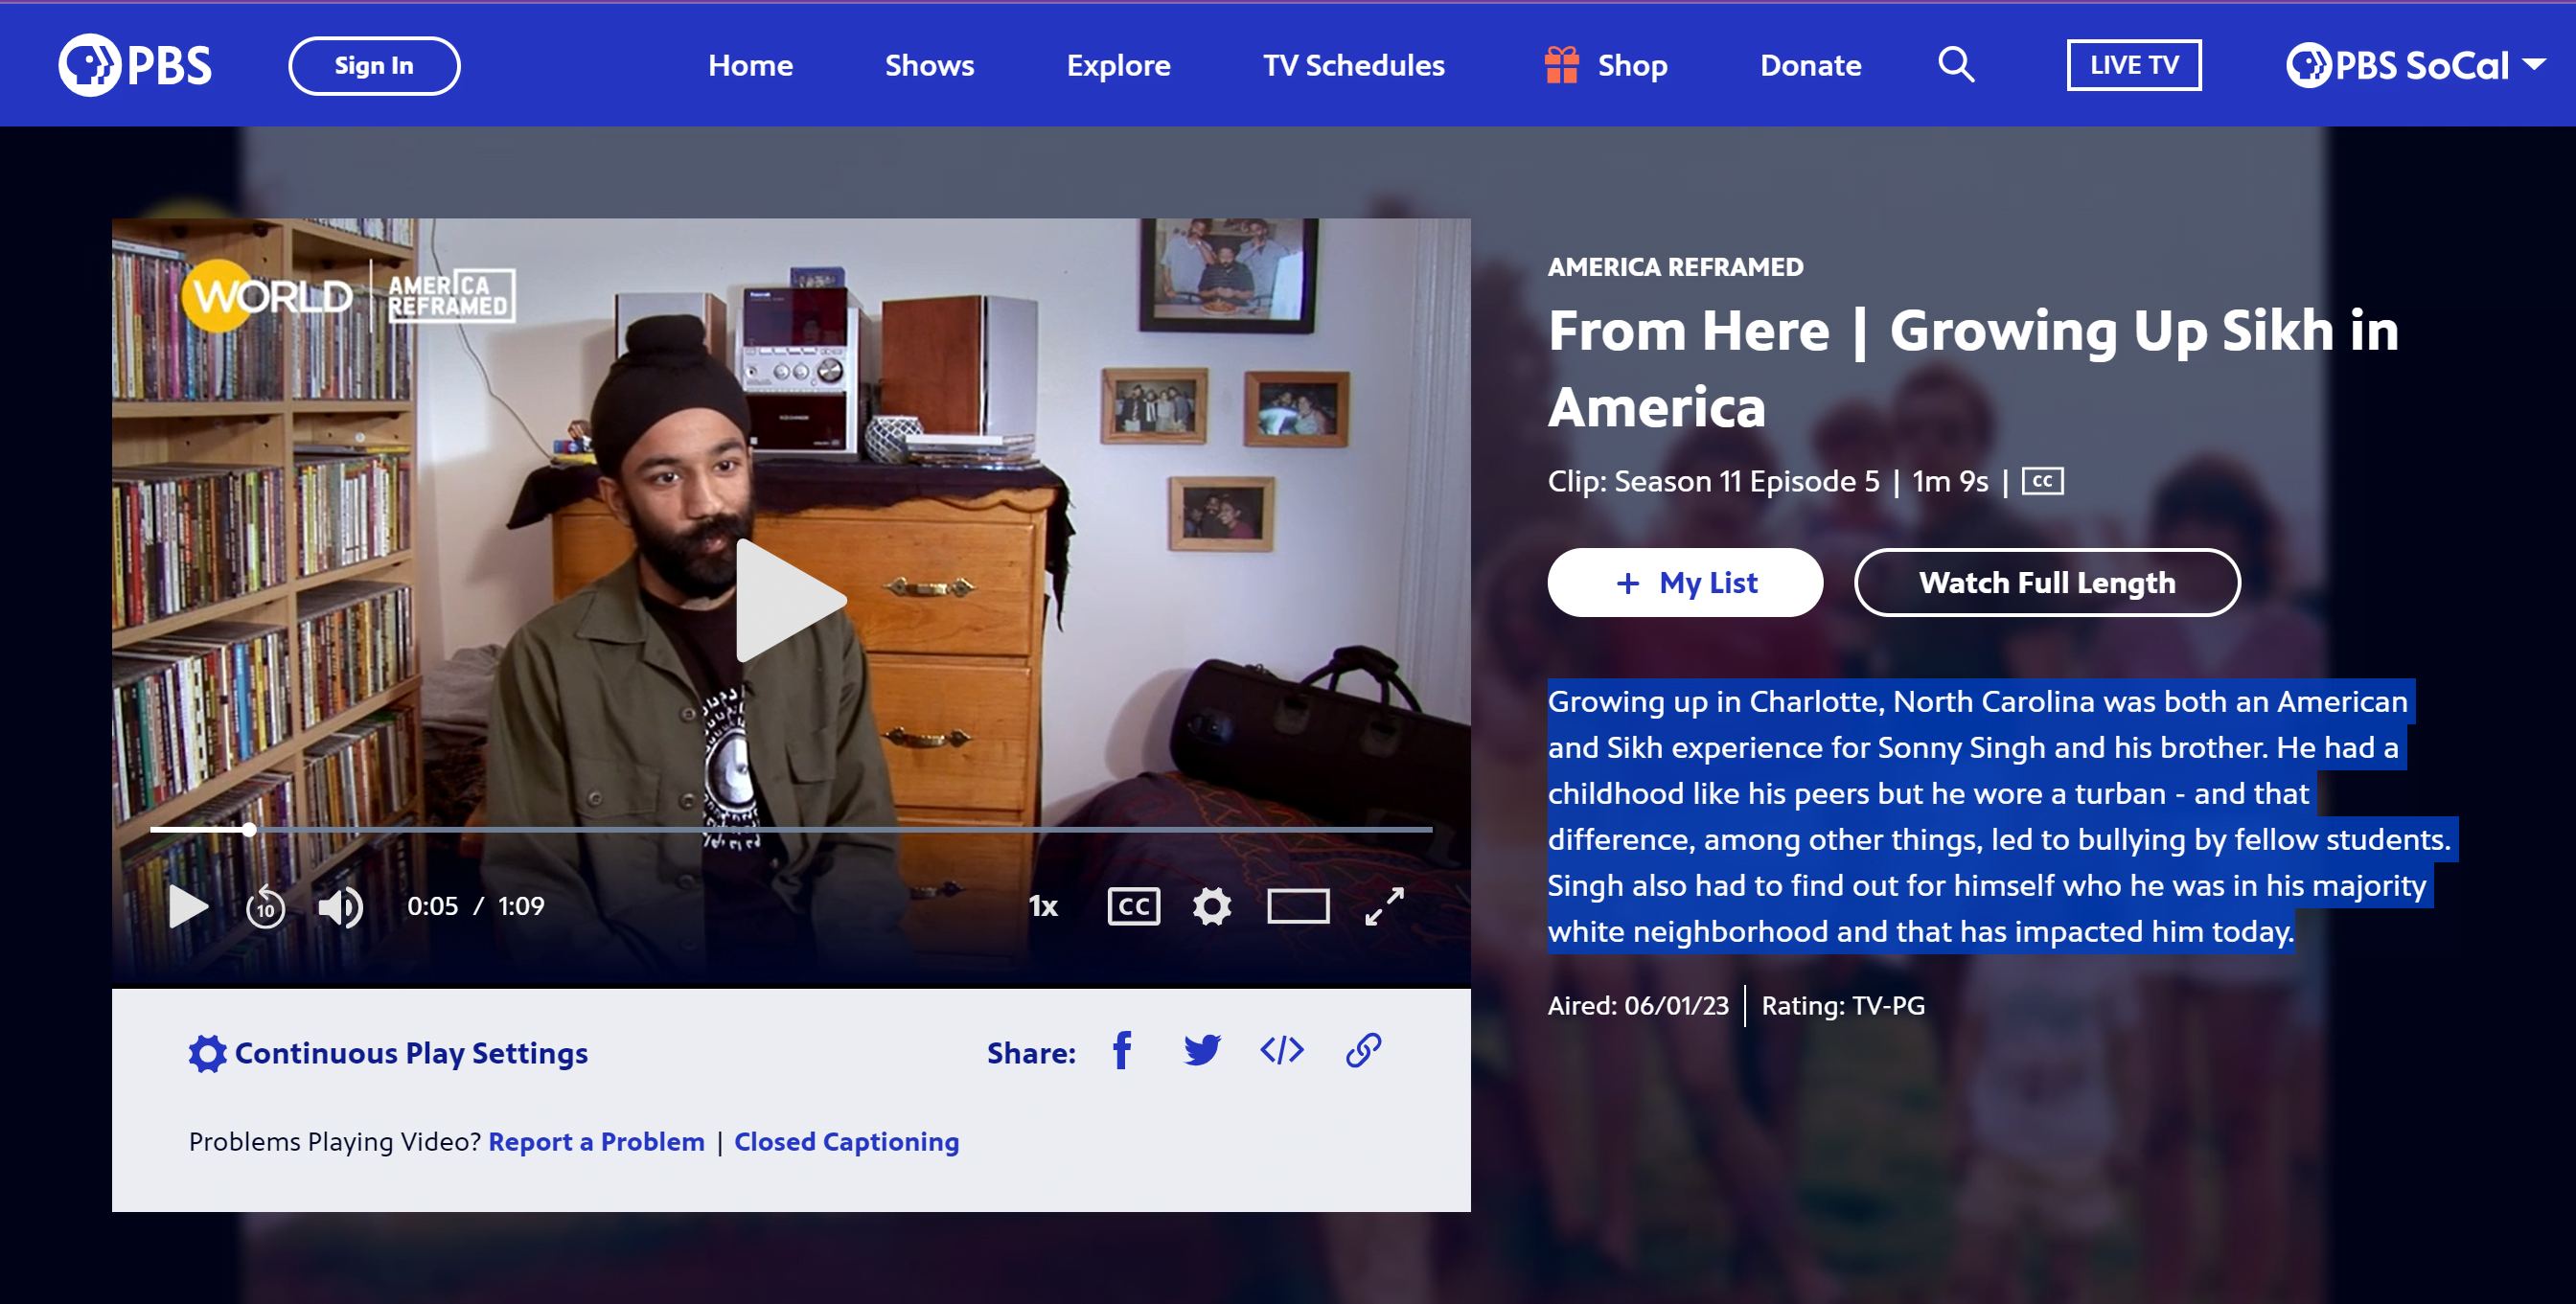Click the PBS logo in header

click(x=135, y=65)
